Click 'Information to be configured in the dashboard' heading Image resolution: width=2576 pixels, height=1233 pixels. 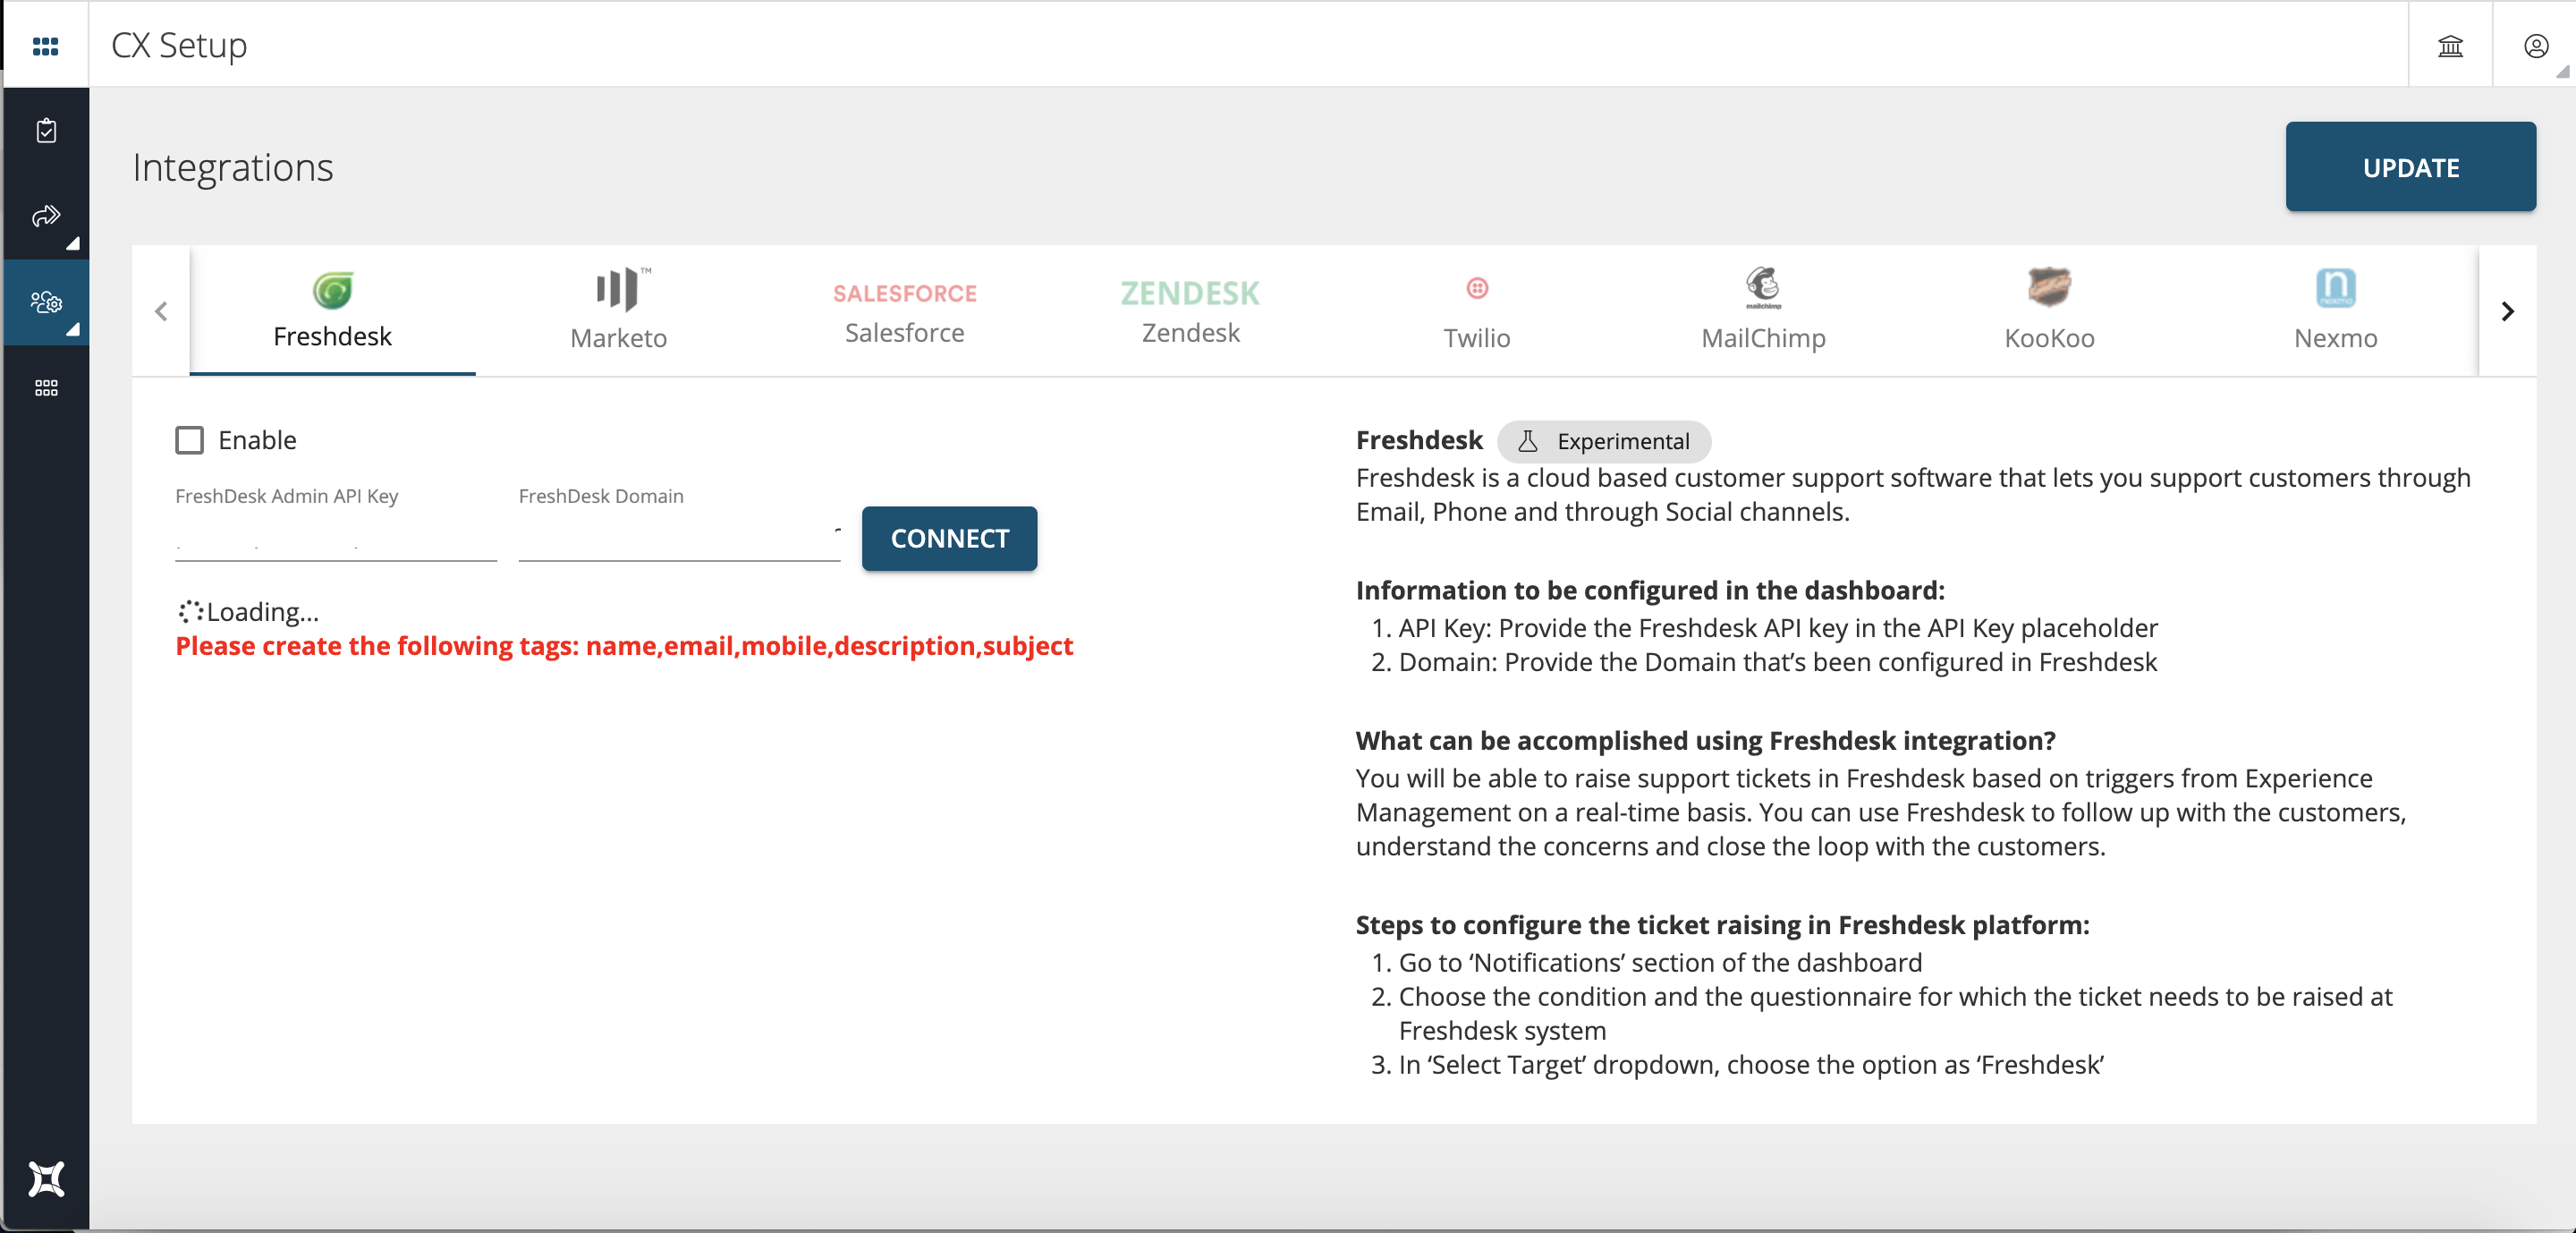(x=1650, y=590)
